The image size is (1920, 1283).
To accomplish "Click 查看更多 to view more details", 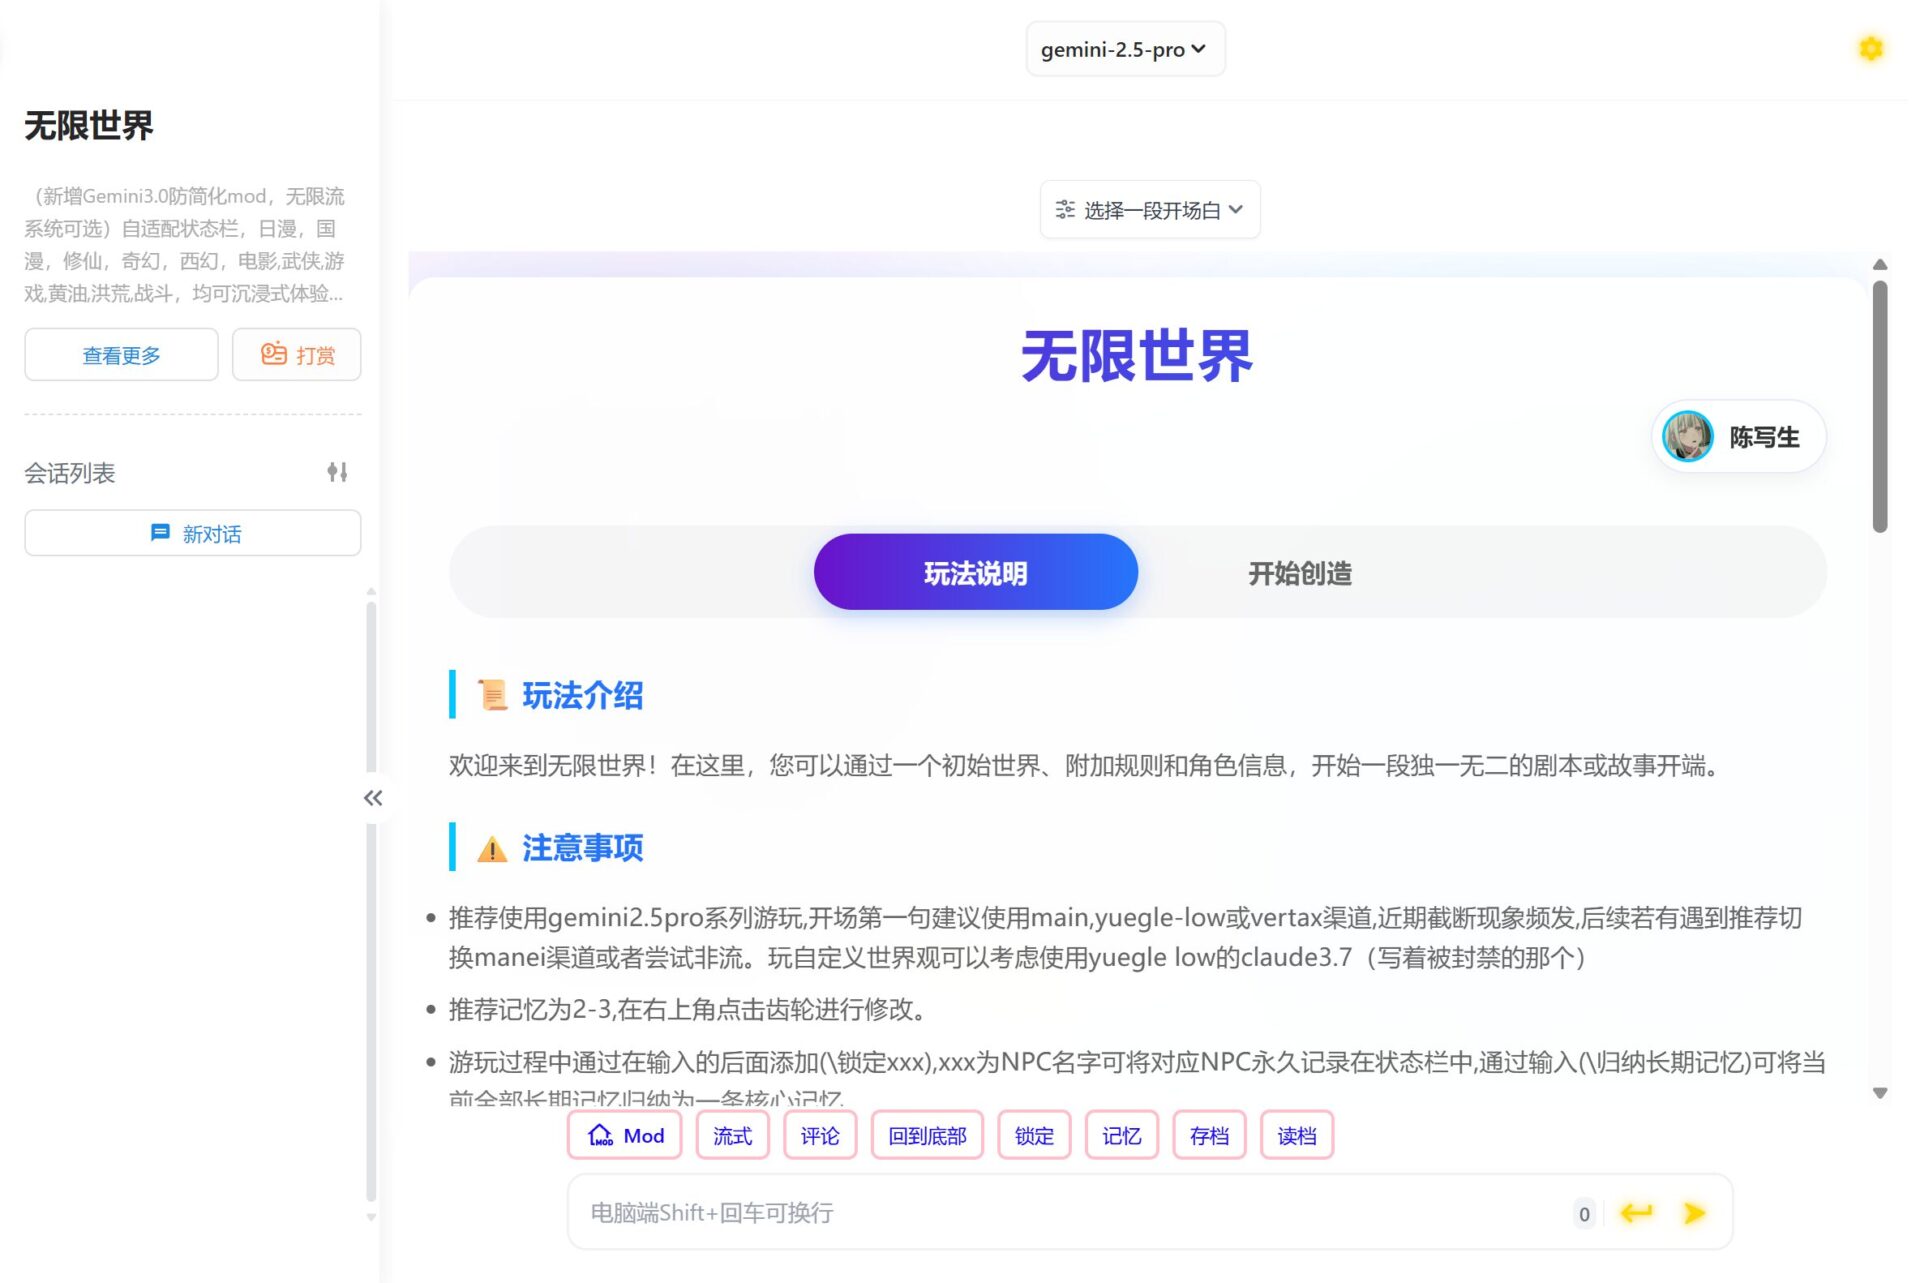I will 120,354.
